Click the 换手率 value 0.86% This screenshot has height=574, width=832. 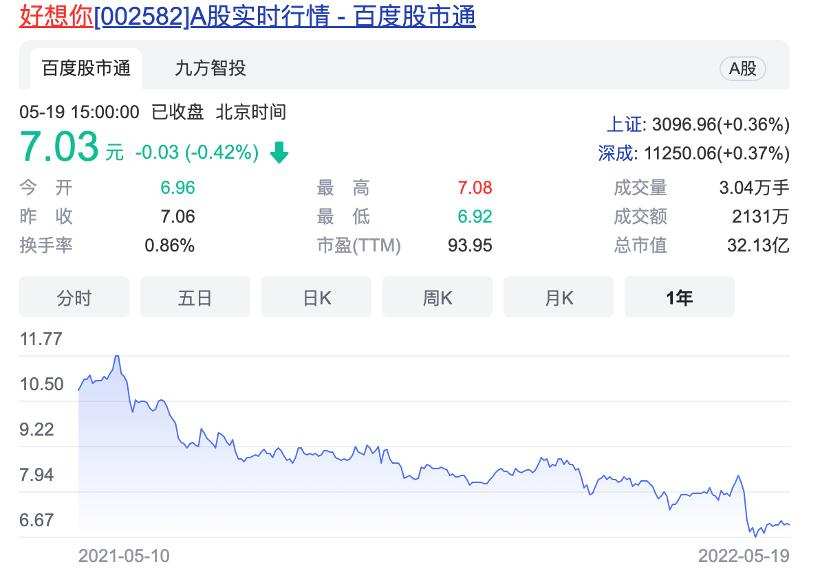coord(169,245)
